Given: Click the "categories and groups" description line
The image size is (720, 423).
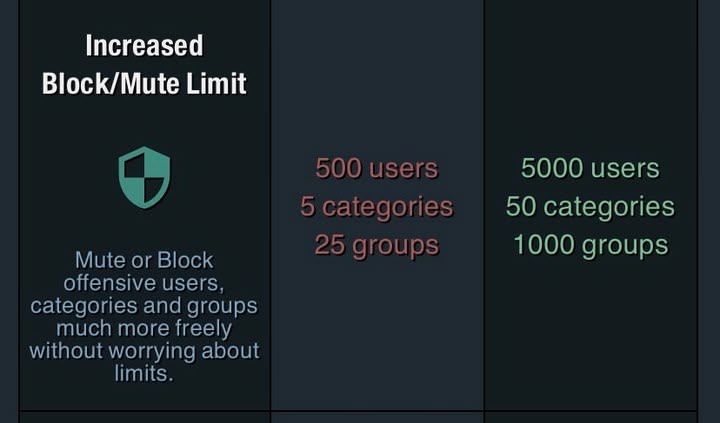Looking at the screenshot, I should 144,306.
